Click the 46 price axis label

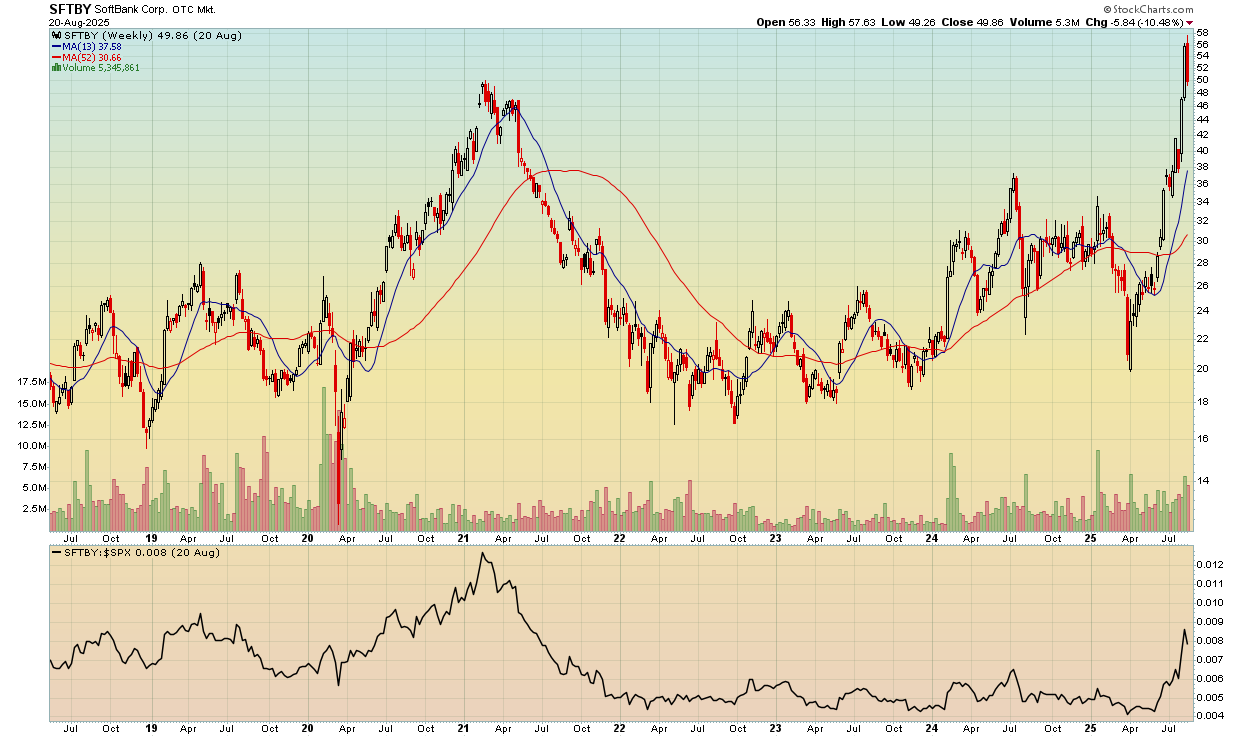[1202, 106]
